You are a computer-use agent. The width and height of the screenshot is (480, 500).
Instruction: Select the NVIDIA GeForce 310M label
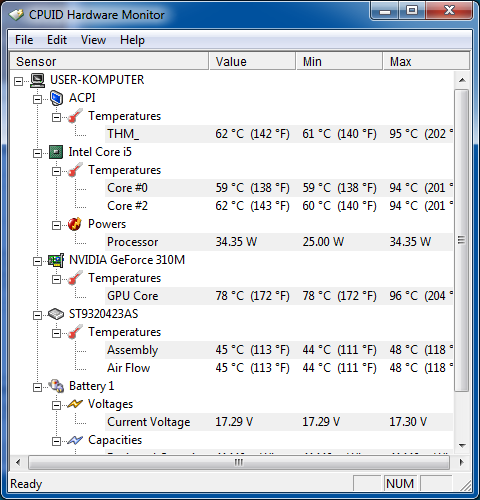pos(127,260)
